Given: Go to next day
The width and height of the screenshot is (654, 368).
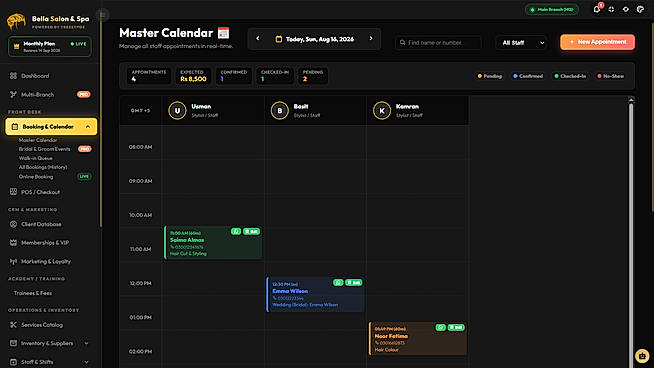Looking at the screenshot, I should tap(371, 38).
